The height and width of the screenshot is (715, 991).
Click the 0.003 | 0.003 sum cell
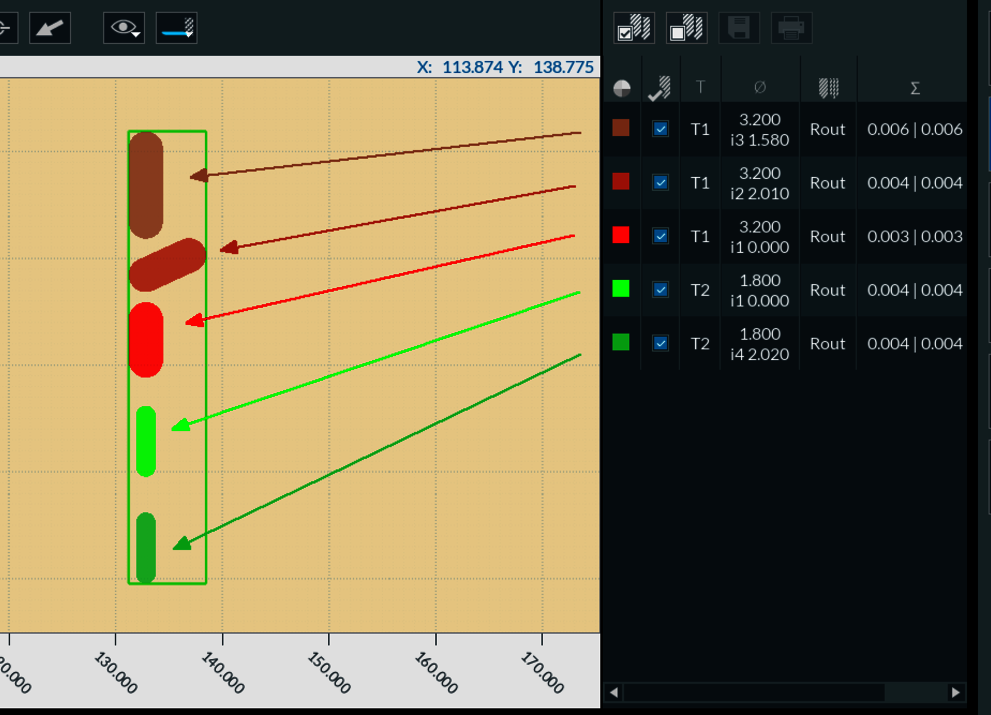pyautogui.click(x=915, y=236)
